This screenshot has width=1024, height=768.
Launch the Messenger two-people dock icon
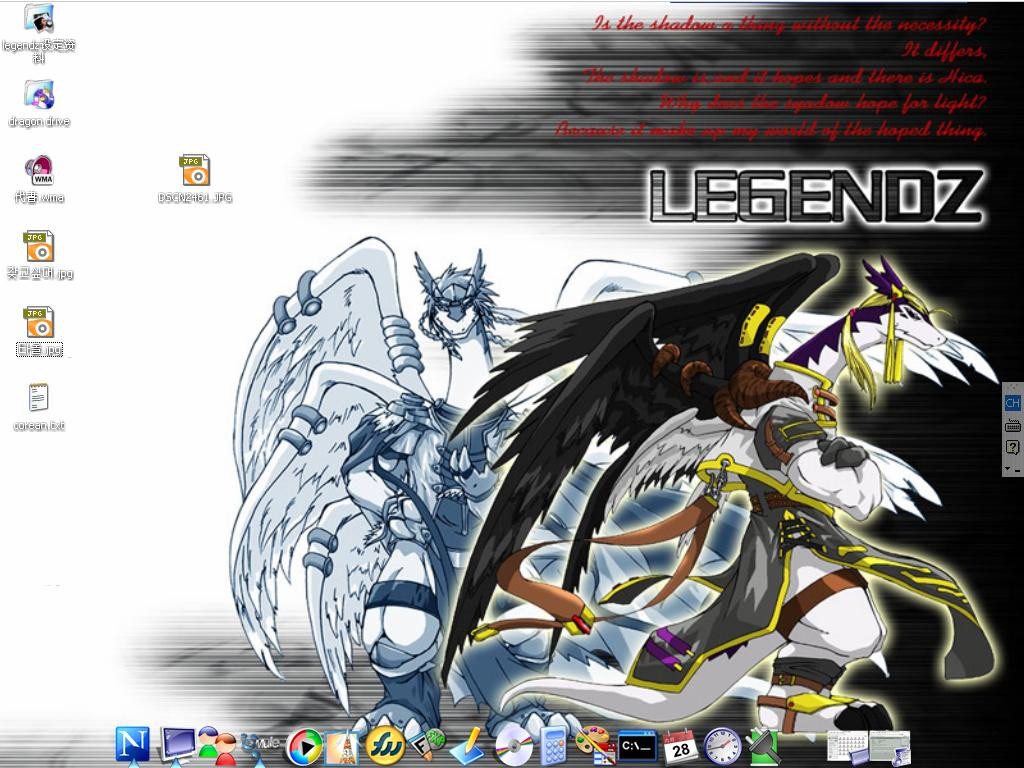[x=217, y=745]
